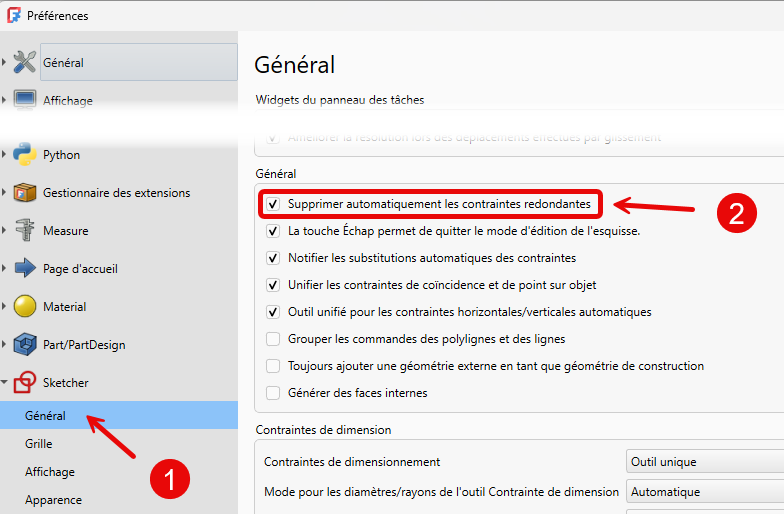The width and height of the screenshot is (784, 514).
Task: Click the Général wrench and screwdriver icon
Action: (25, 62)
